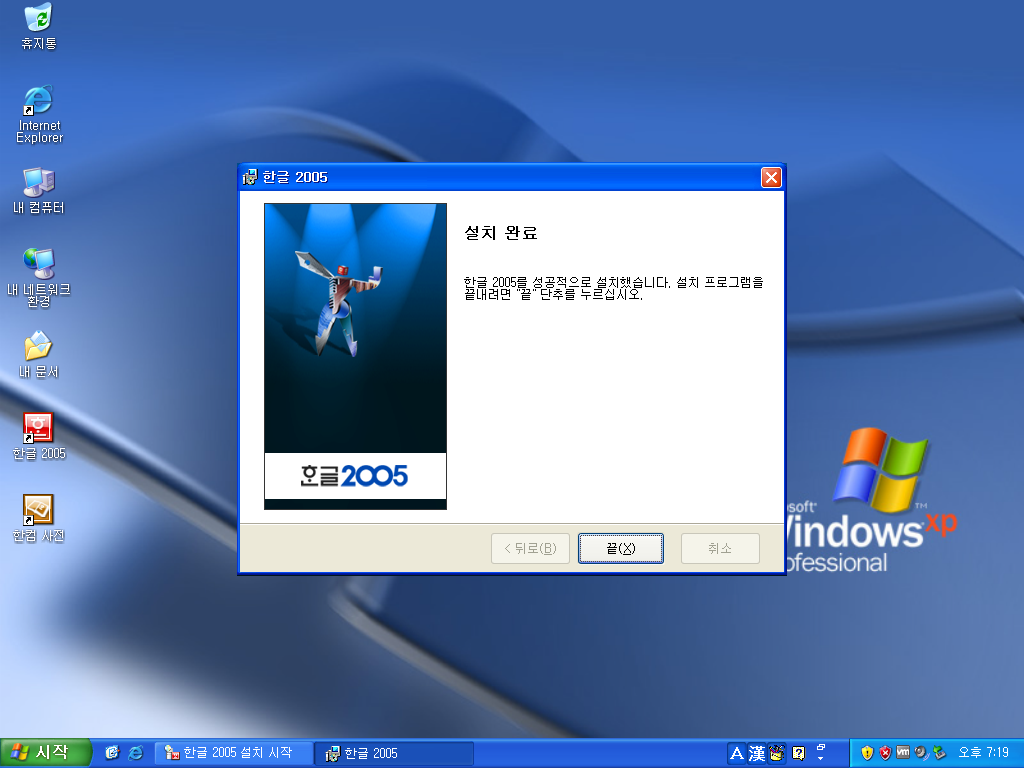Select the 한글 2005 desktop shortcut
The width and height of the screenshot is (1024, 768).
39,436
